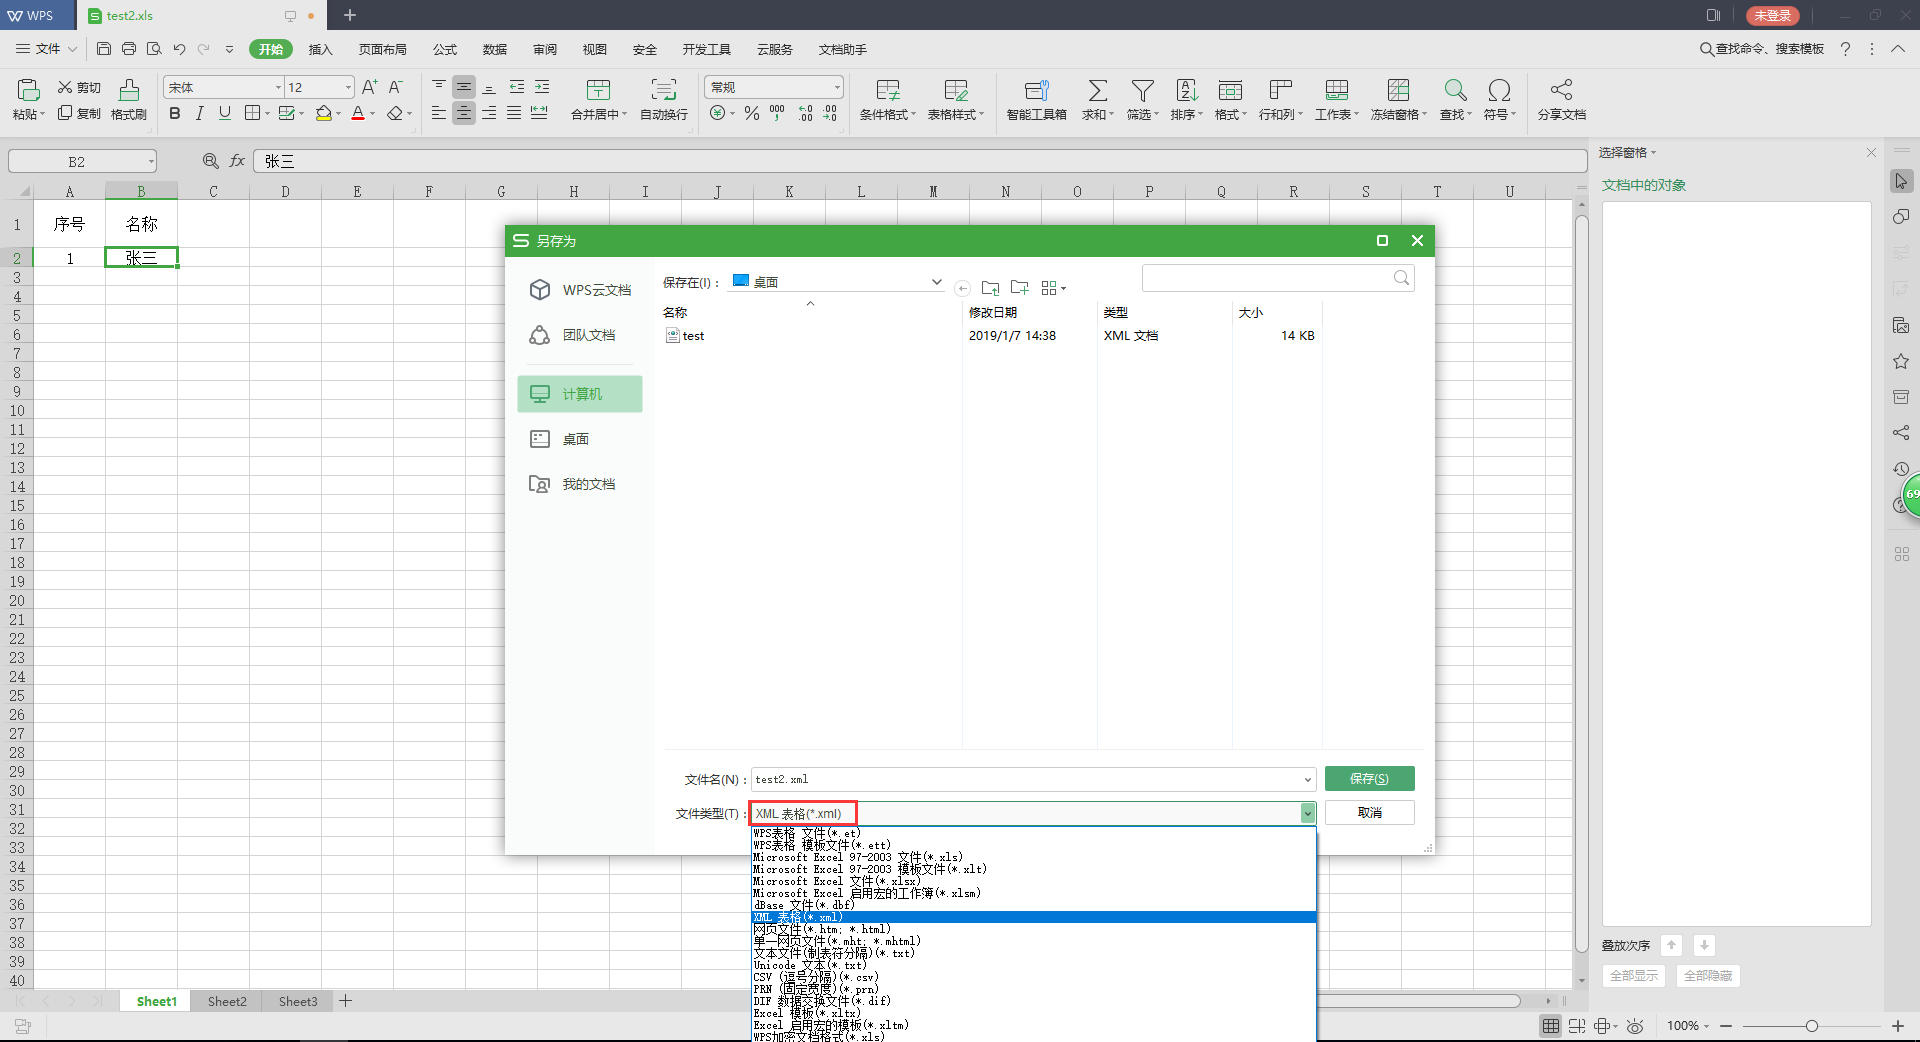Select 我的文档 in Save As sidebar

[x=580, y=484]
